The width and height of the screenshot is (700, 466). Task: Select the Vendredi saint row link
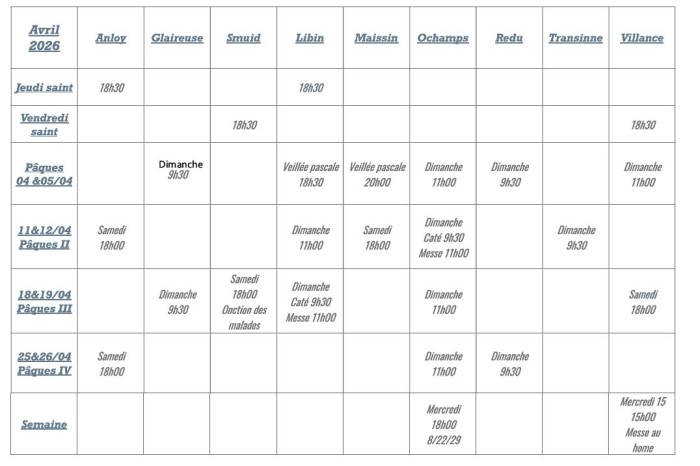click(x=43, y=124)
